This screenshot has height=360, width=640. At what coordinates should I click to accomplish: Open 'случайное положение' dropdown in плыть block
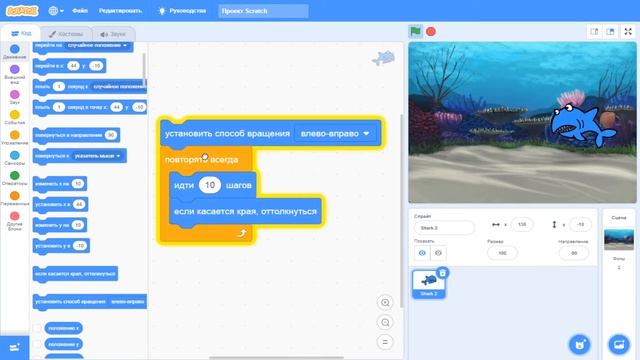coord(118,87)
